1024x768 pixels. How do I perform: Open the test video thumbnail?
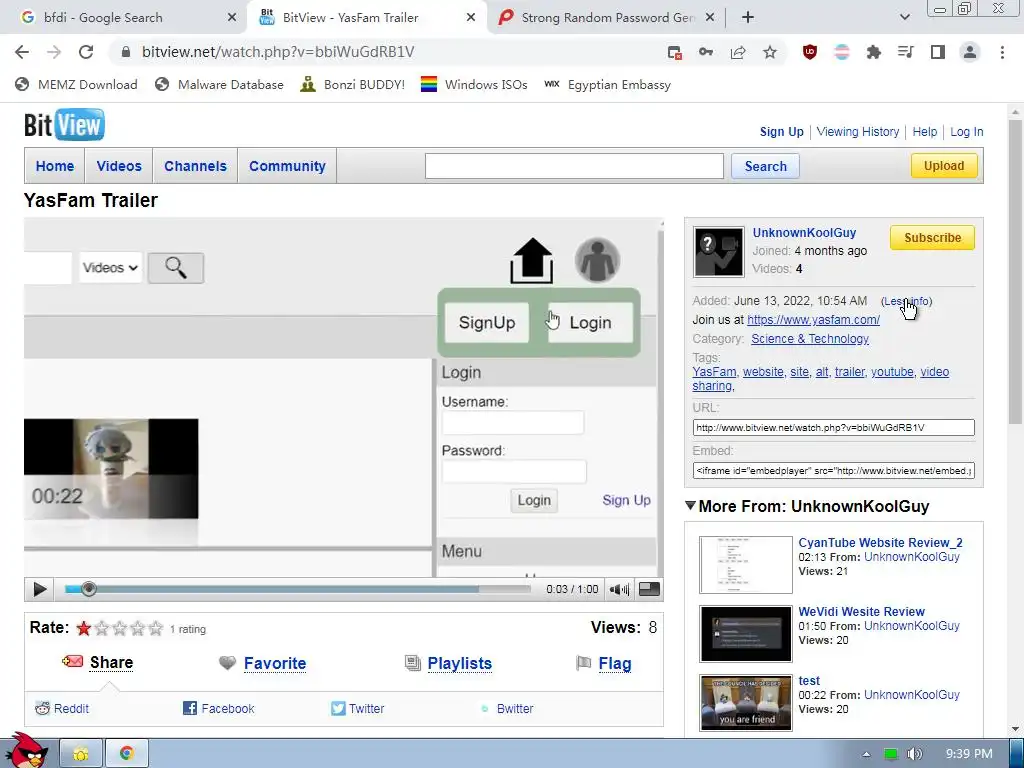point(745,703)
